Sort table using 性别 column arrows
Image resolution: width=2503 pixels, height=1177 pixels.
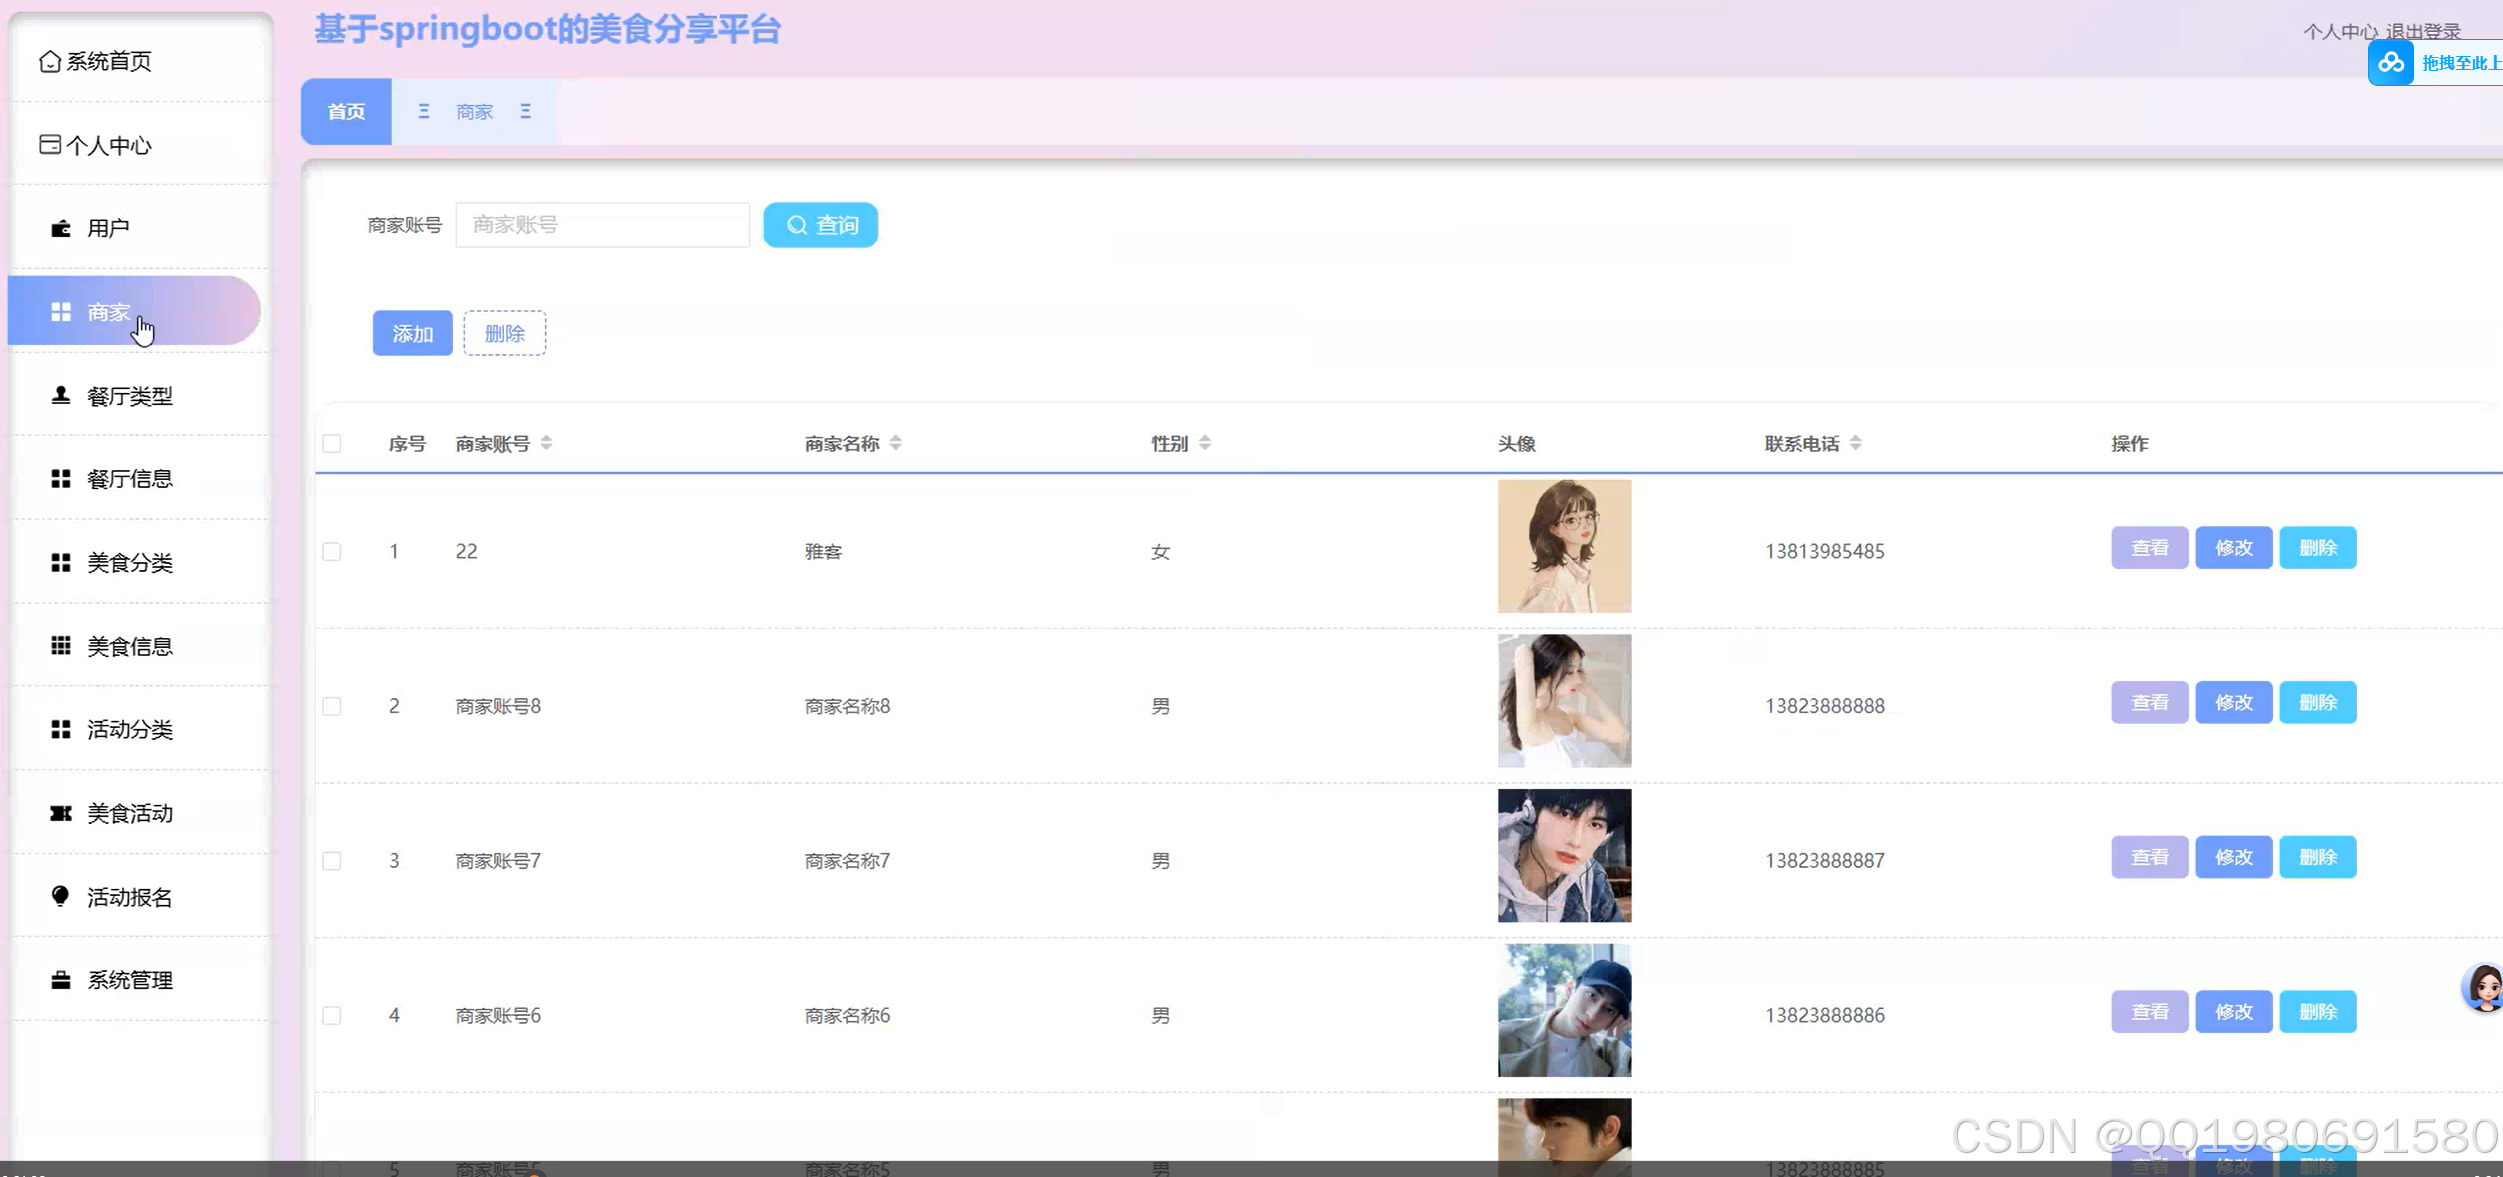[x=1205, y=443]
